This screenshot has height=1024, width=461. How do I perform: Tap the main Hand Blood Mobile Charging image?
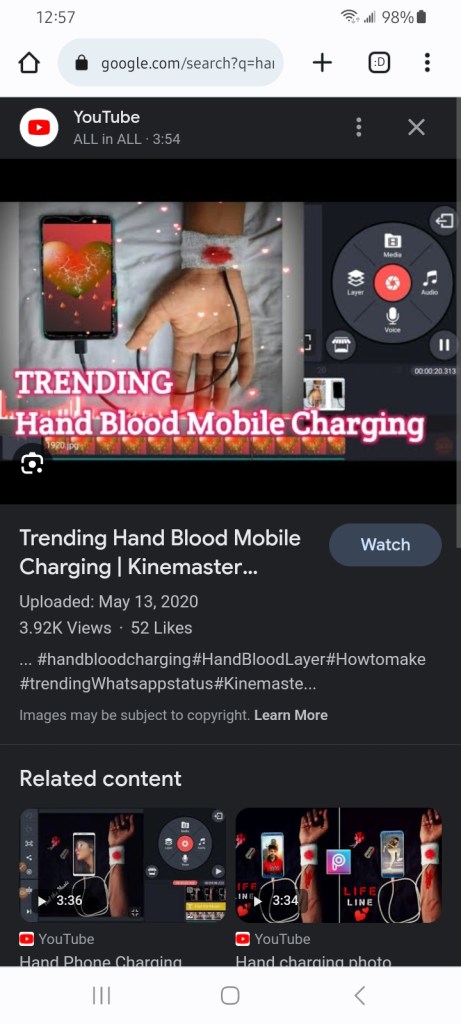point(228,331)
